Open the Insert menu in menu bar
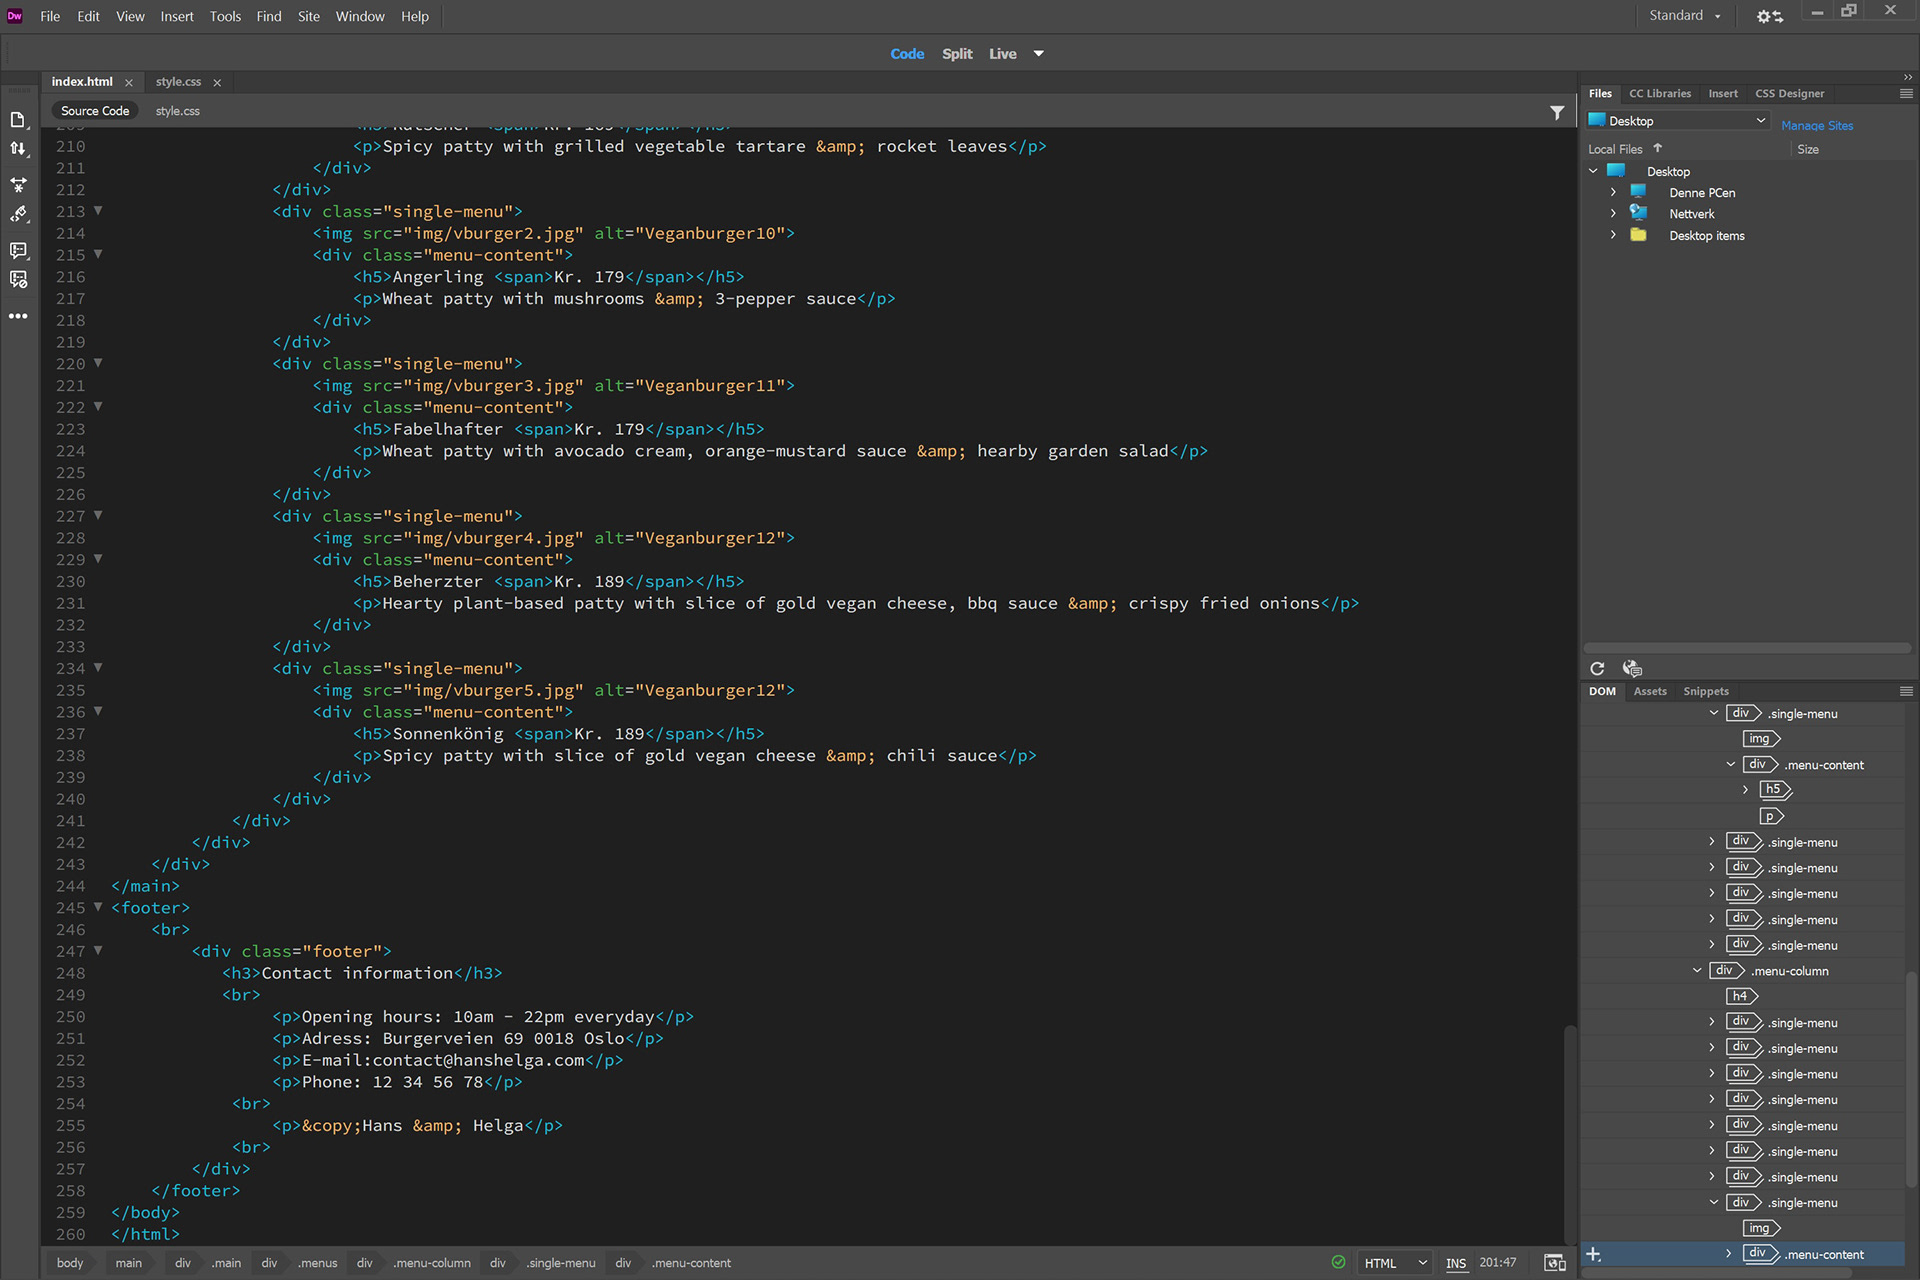1920x1280 pixels. click(177, 16)
